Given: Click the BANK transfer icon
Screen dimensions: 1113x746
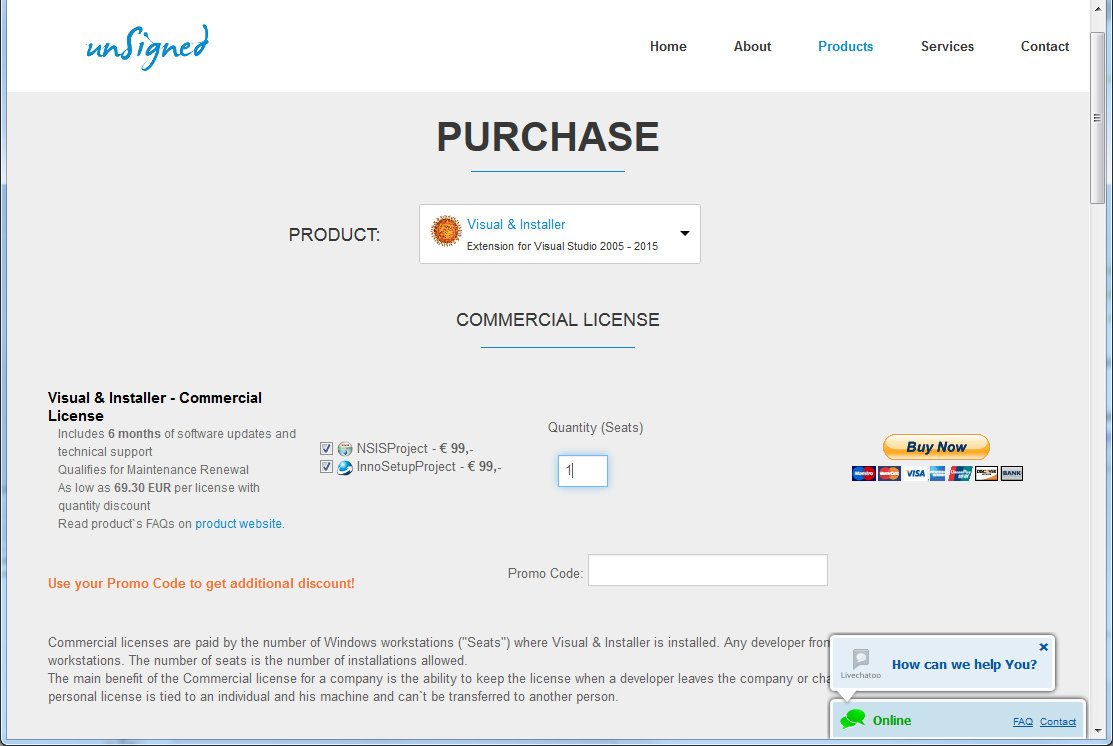Looking at the screenshot, I should pyautogui.click(x=1011, y=473).
